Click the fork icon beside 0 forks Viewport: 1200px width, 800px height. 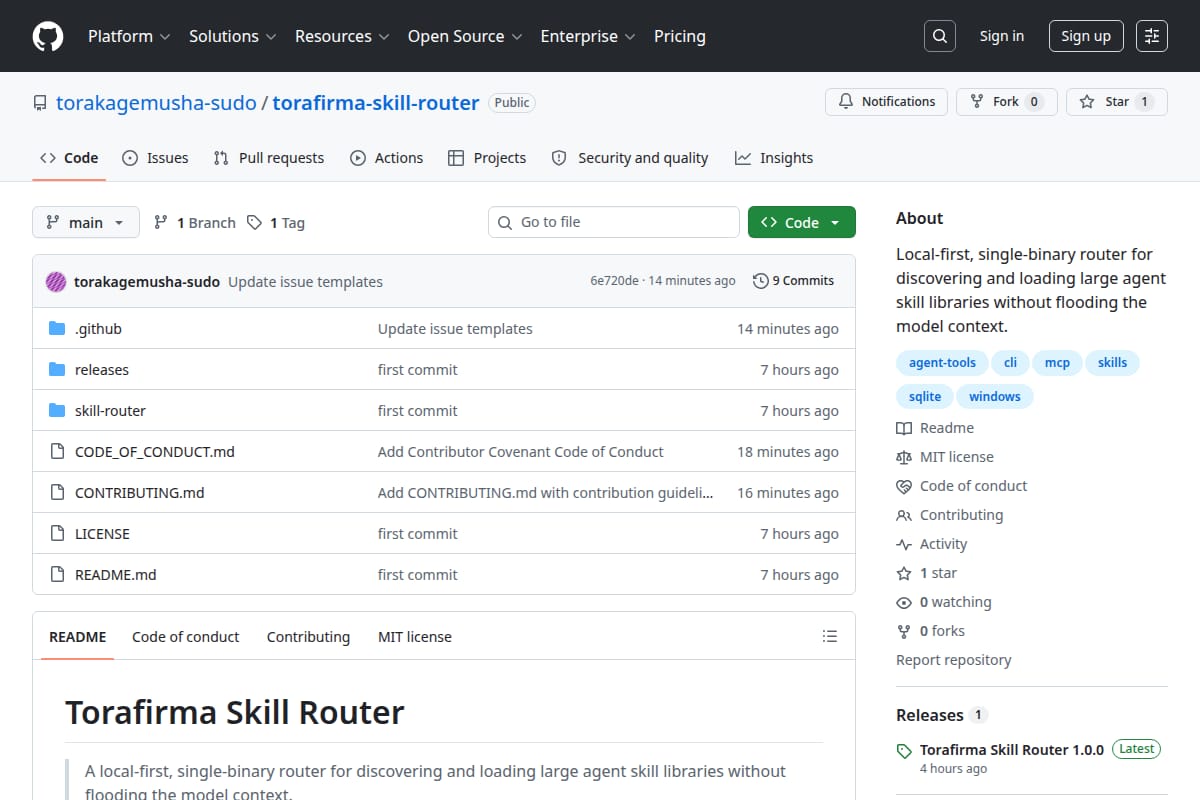[904, 631]
